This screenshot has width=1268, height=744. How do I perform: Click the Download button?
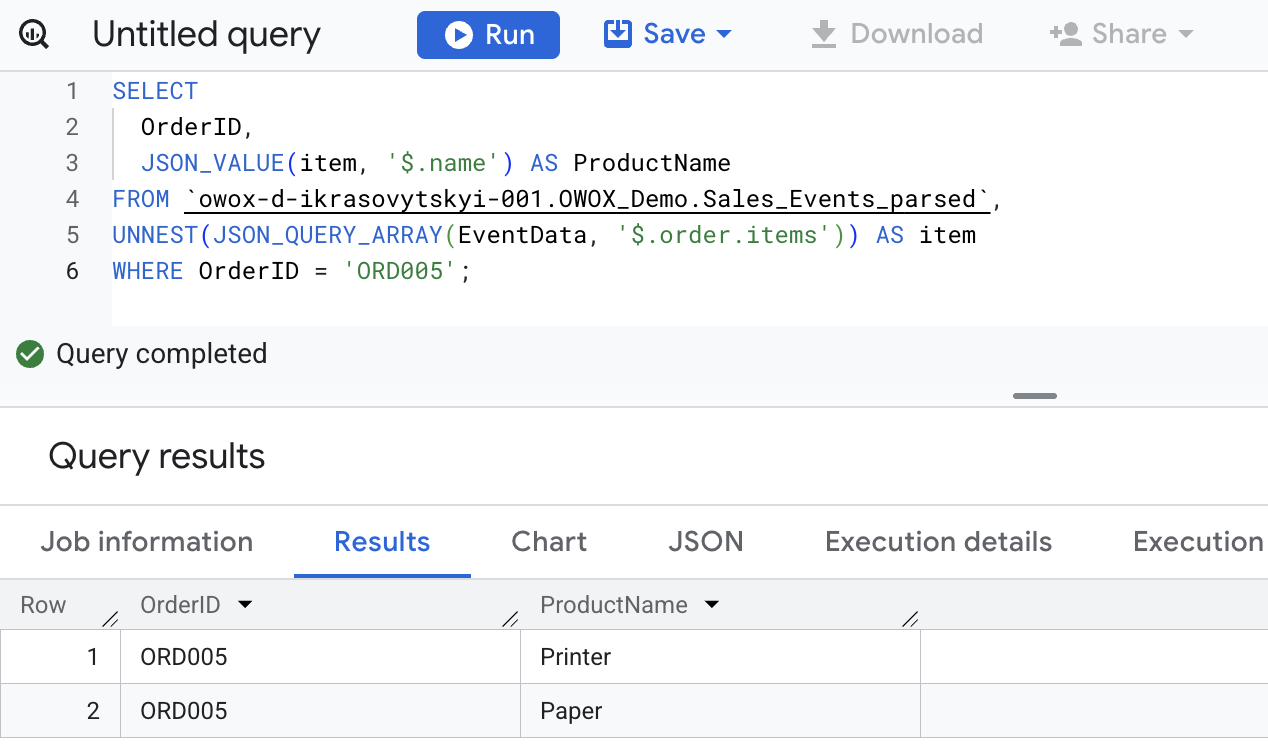pos(897,35)
